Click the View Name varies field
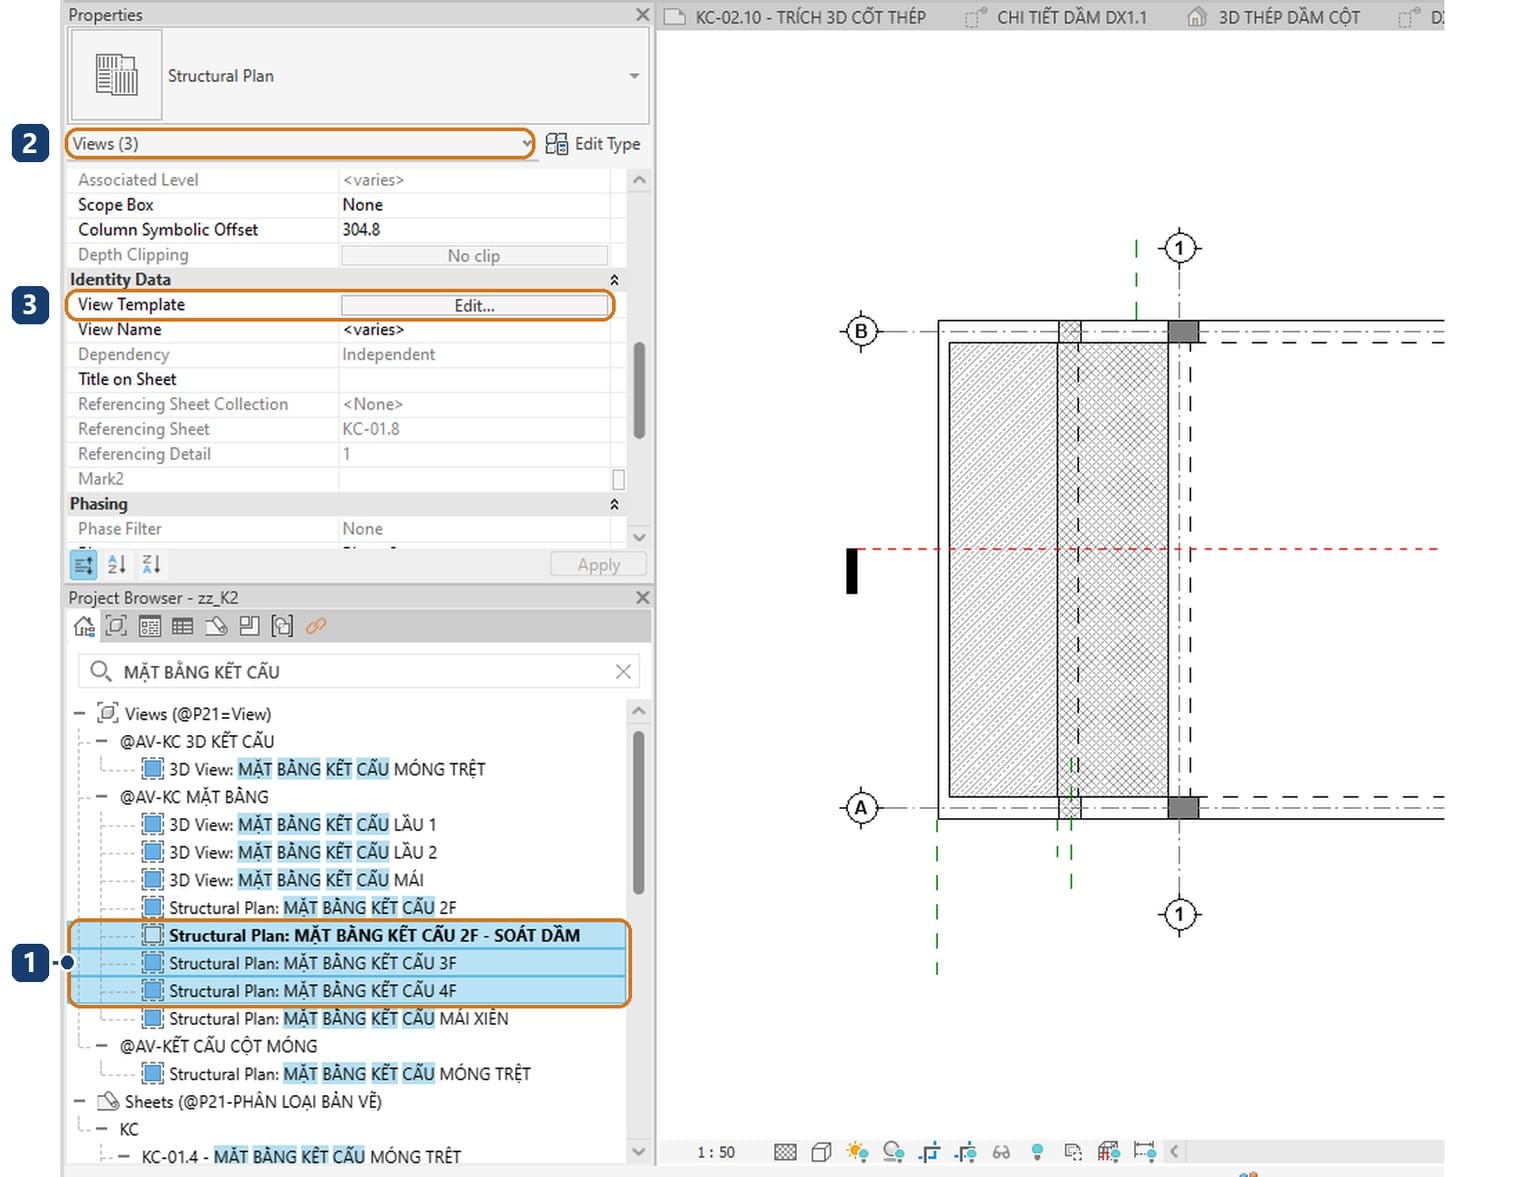The height and width of the screenshot is (1177, 1520). tap(474, 330)
